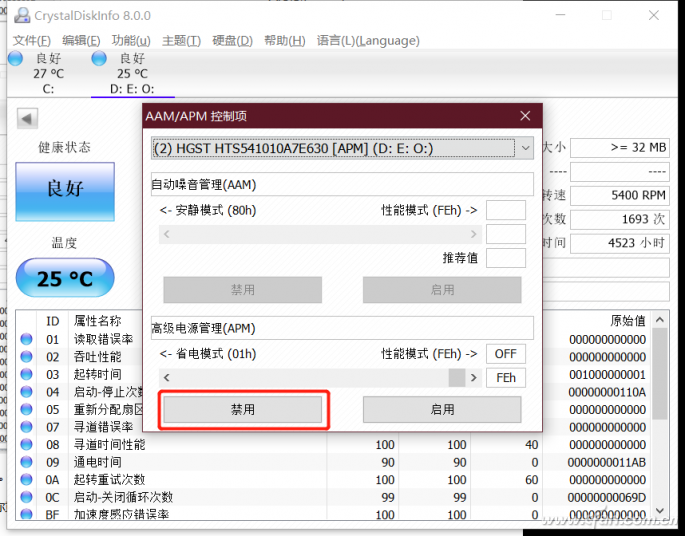Click the attribute list vertical scrollbar thumb
The width and height of the screenshot is (685, 536).
[x=660, y=373]
